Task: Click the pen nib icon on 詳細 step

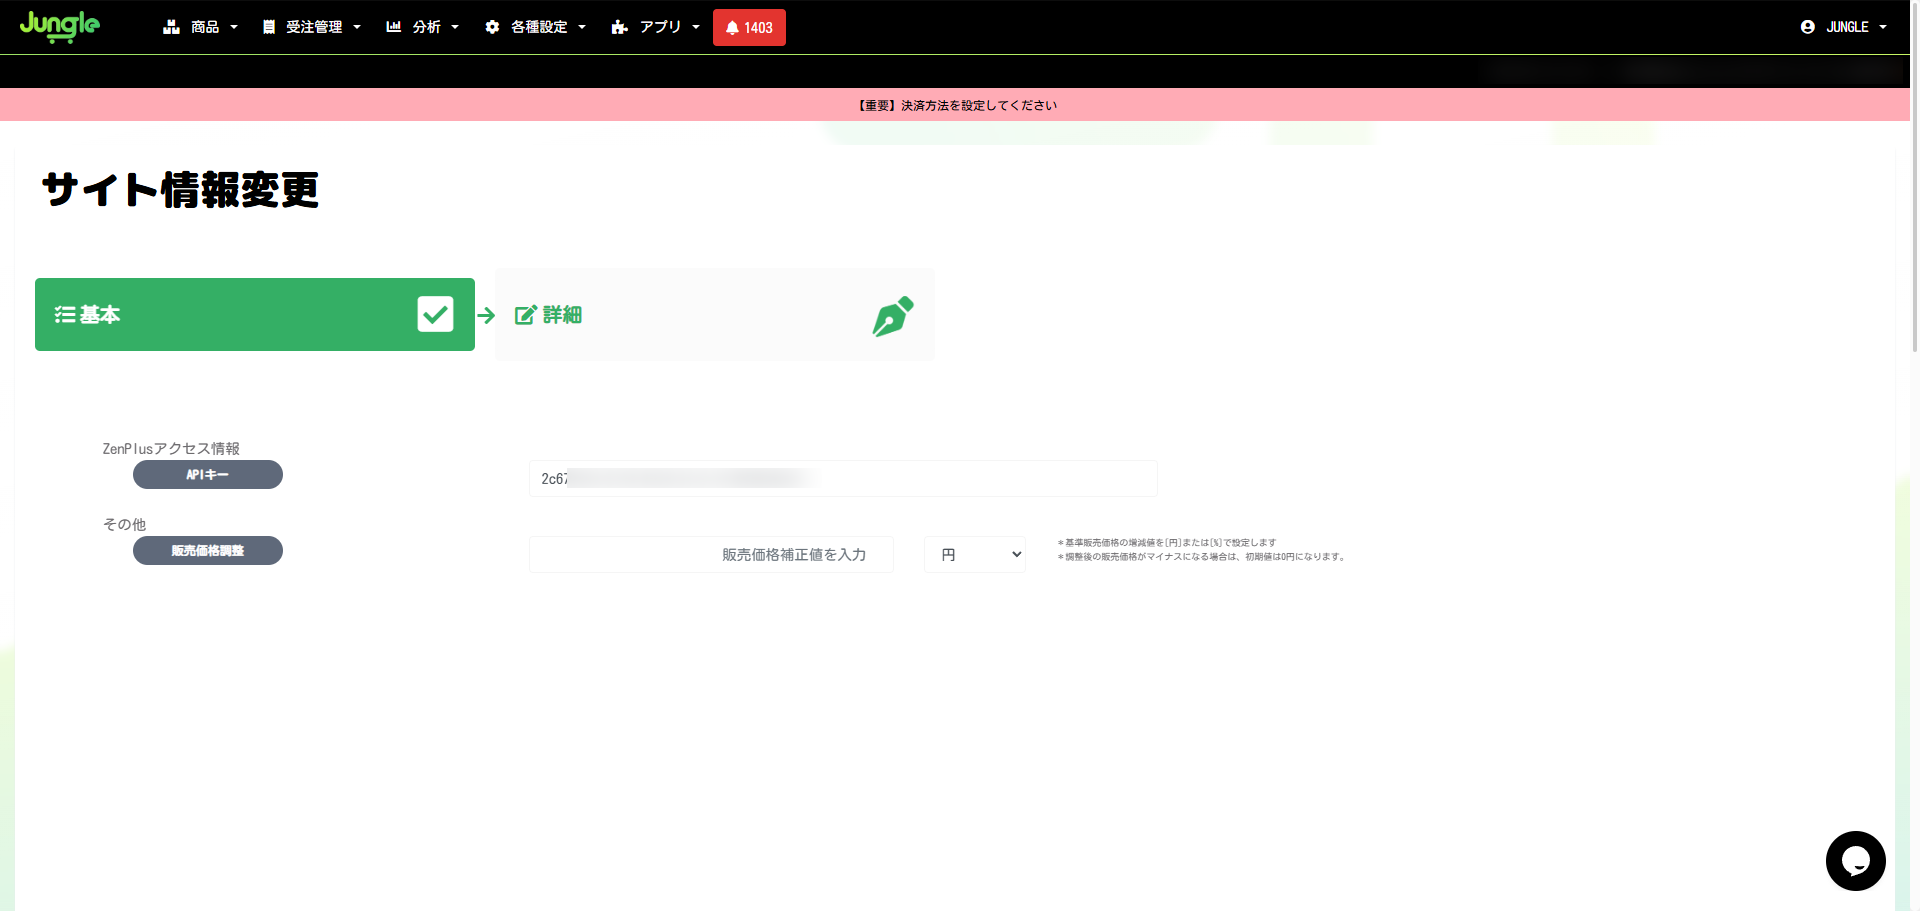Action: [x=892, y=316]
